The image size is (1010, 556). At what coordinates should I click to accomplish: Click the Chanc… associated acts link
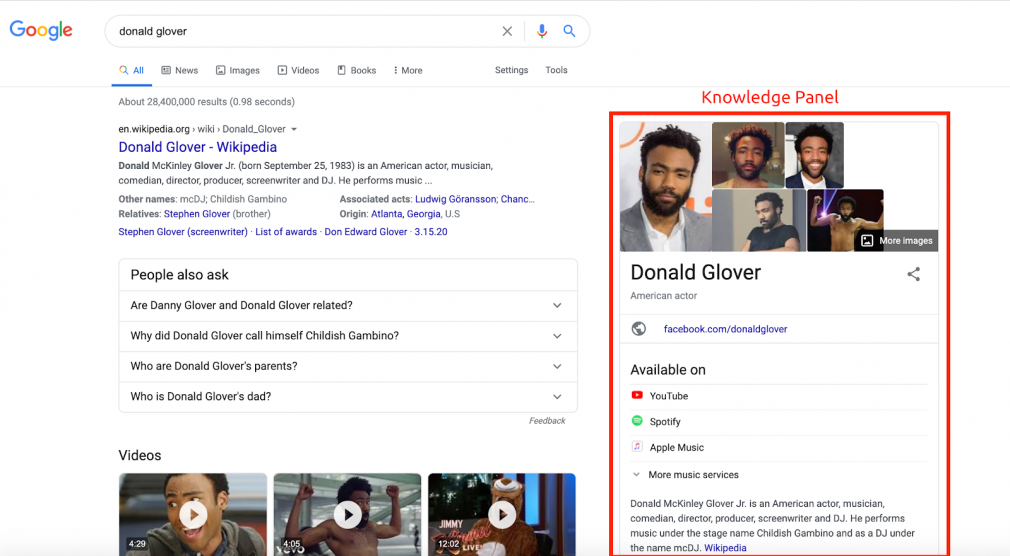click(518, 199)
